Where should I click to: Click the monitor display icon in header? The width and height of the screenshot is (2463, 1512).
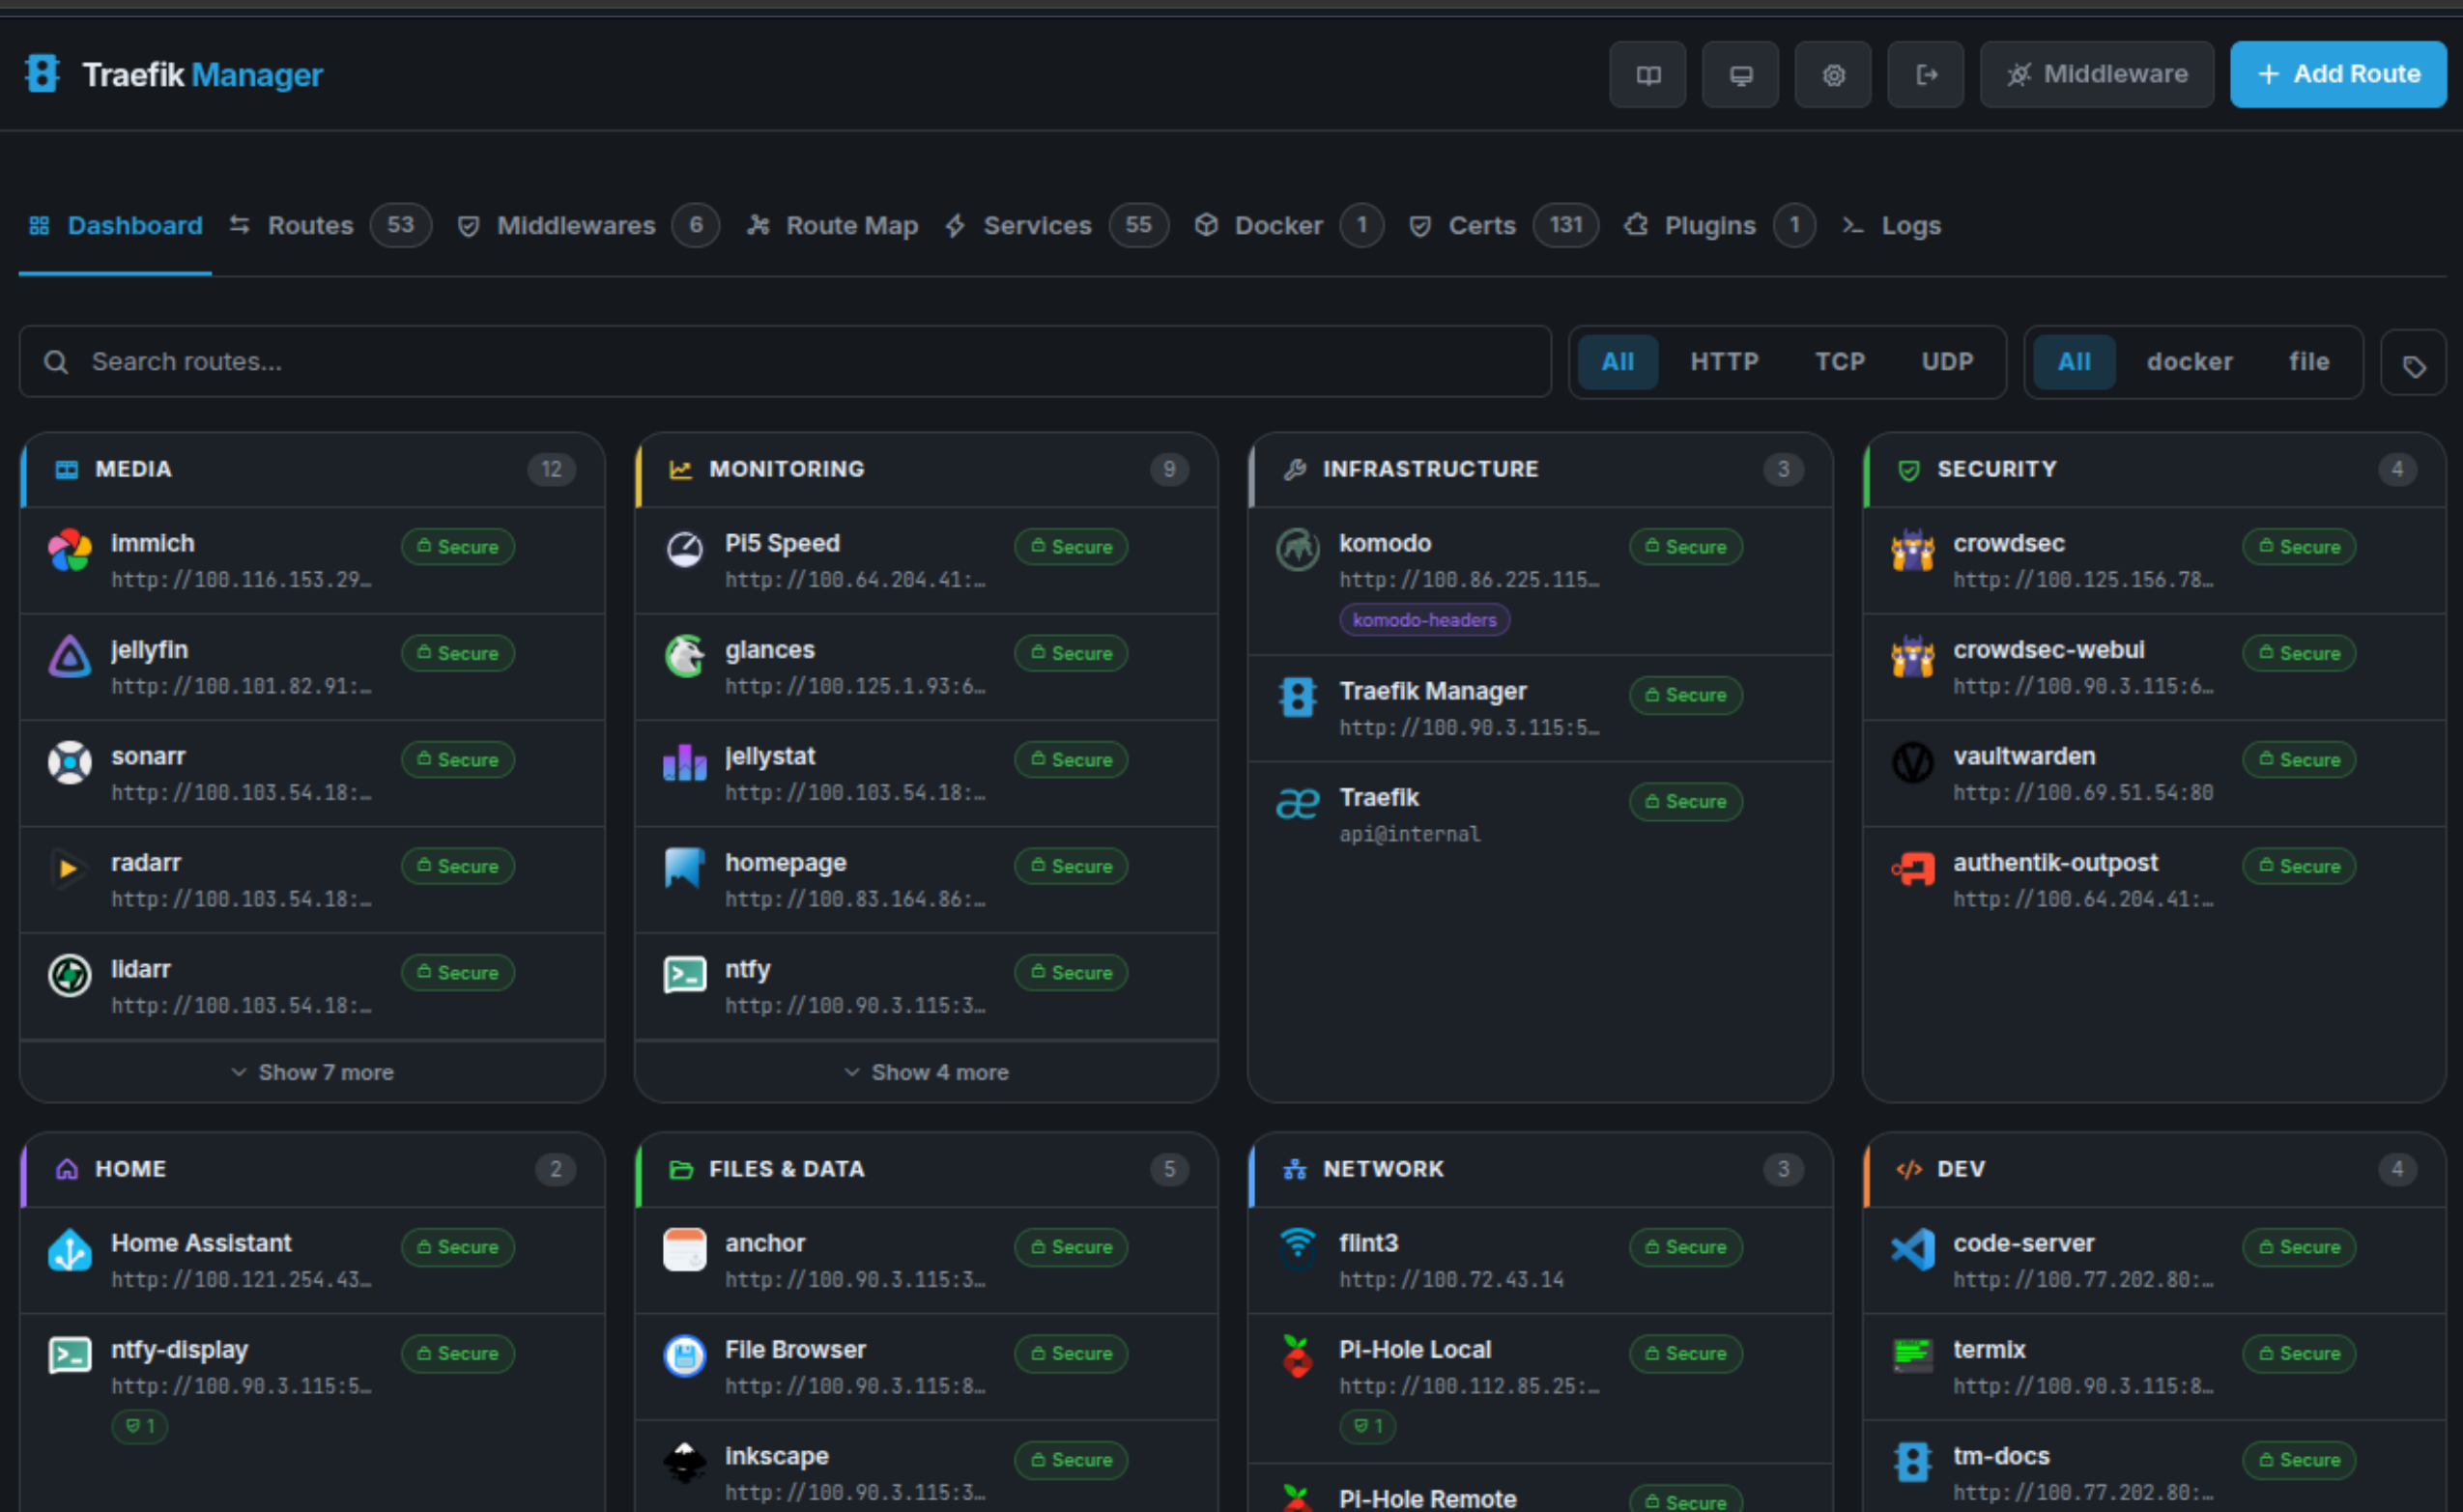(x=1740, y=75)
